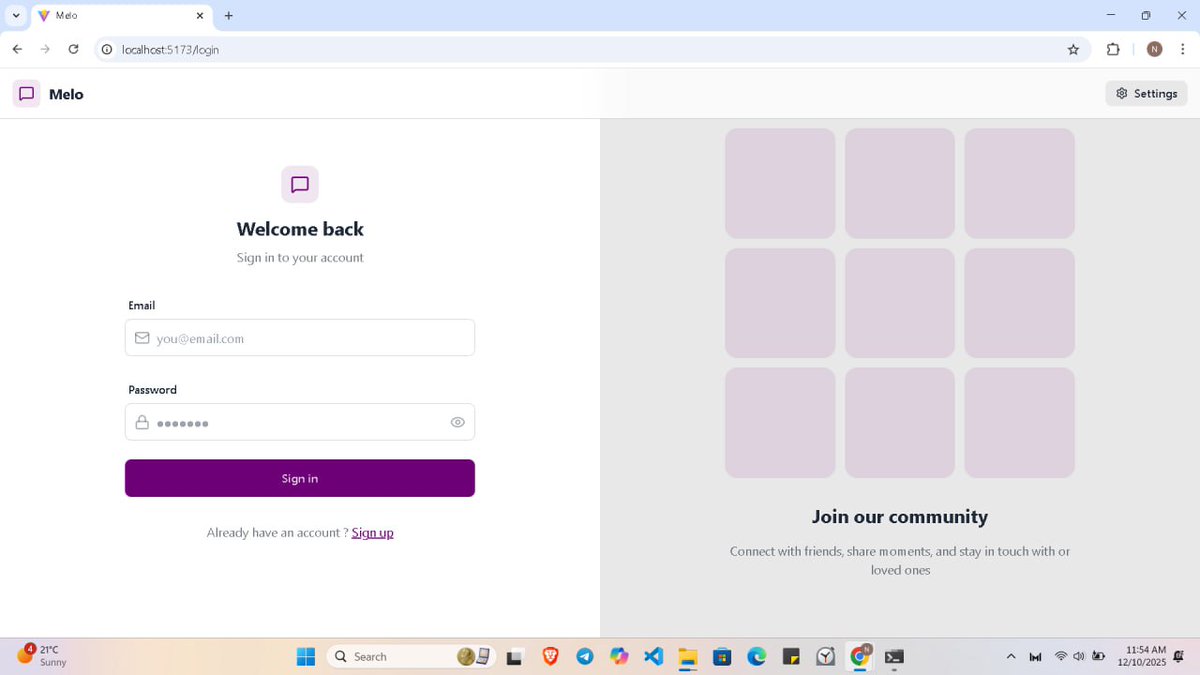
Task: Open Microsoft Store from the taskbar
Action: [x=722, y=656]
